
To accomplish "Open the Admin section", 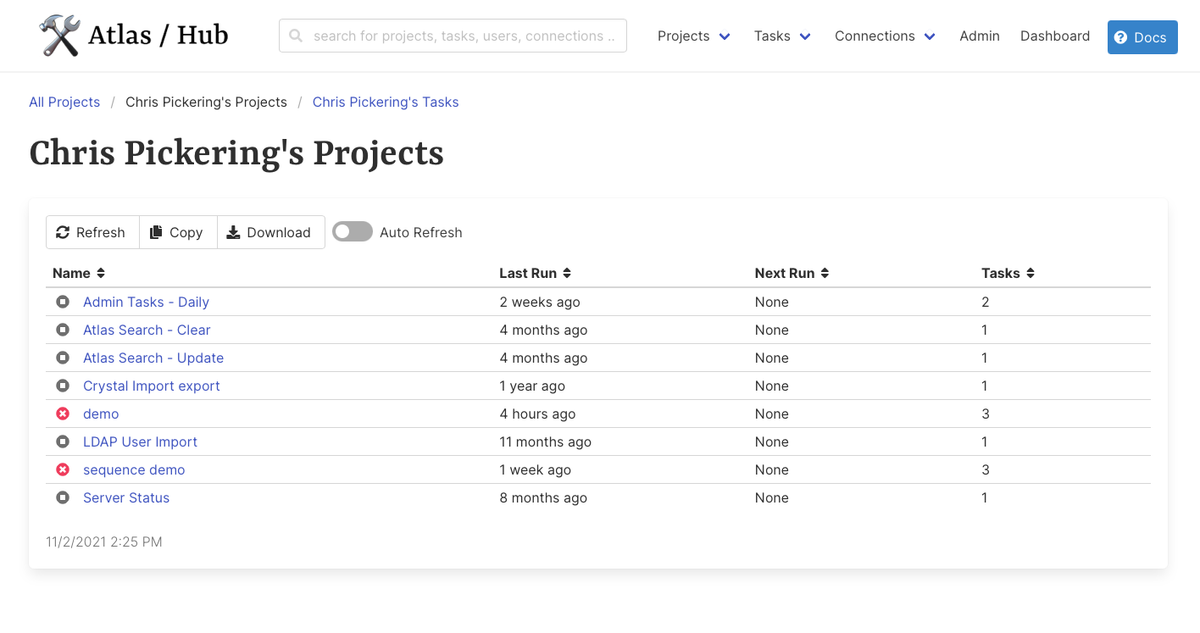I will [979, 35].
